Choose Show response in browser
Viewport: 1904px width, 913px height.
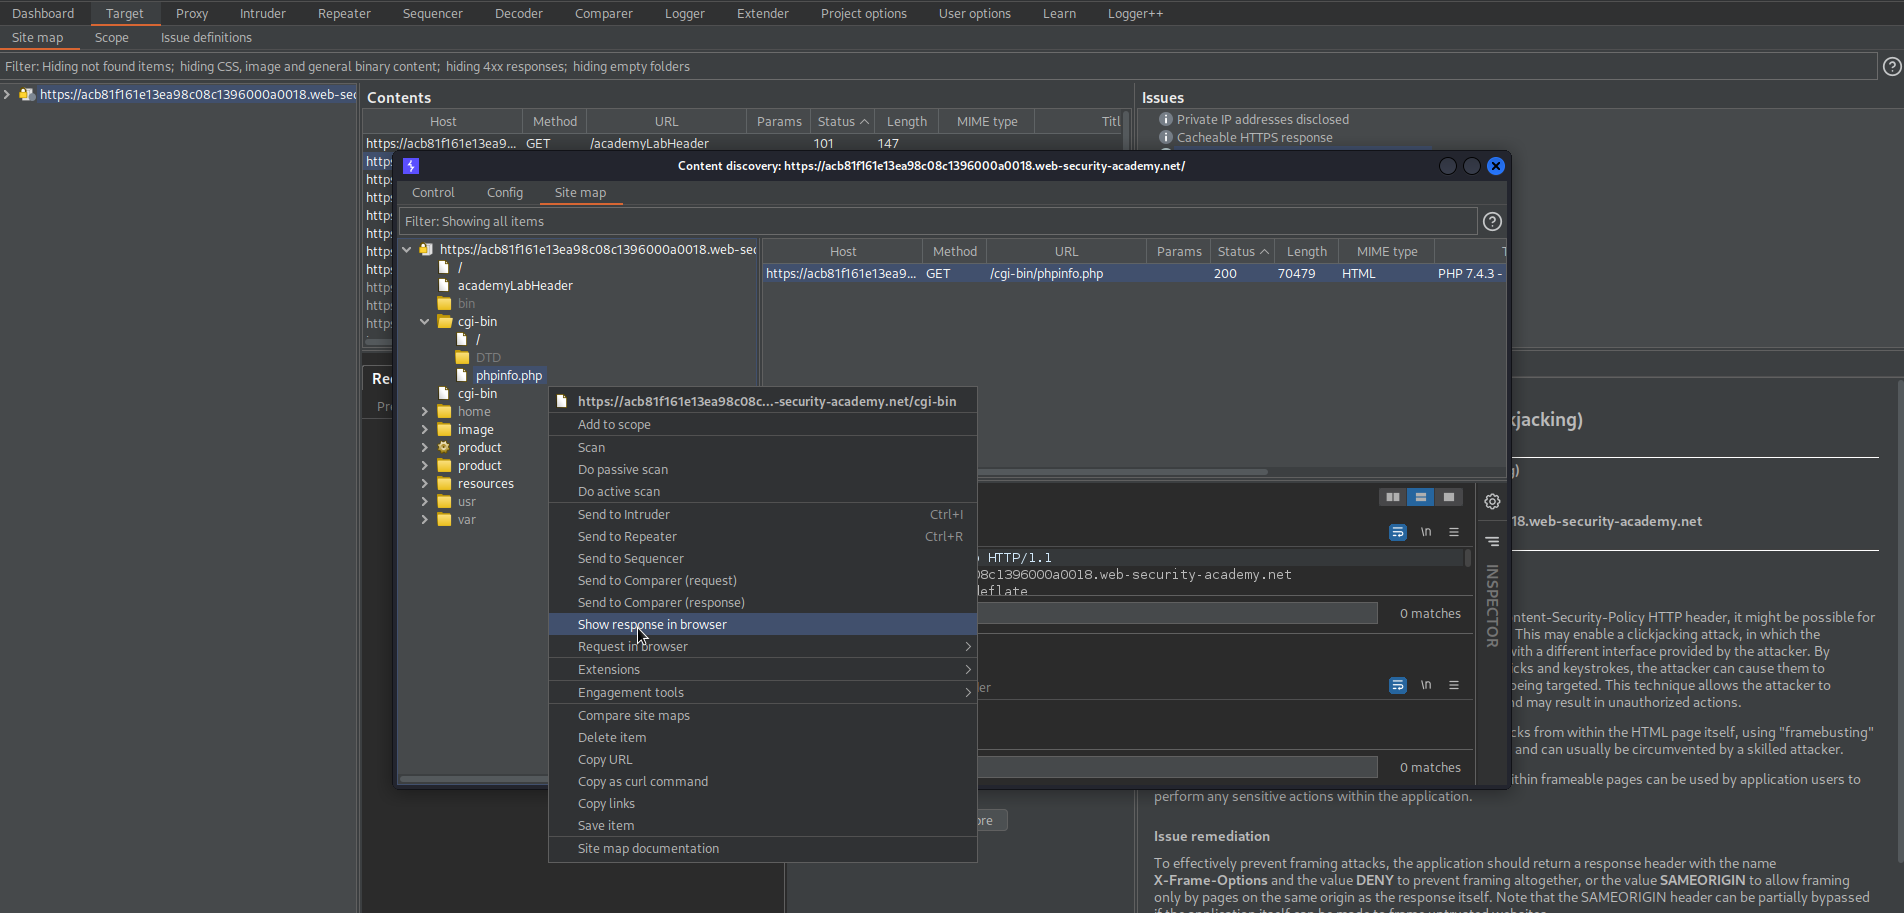[x=763, y=625]
